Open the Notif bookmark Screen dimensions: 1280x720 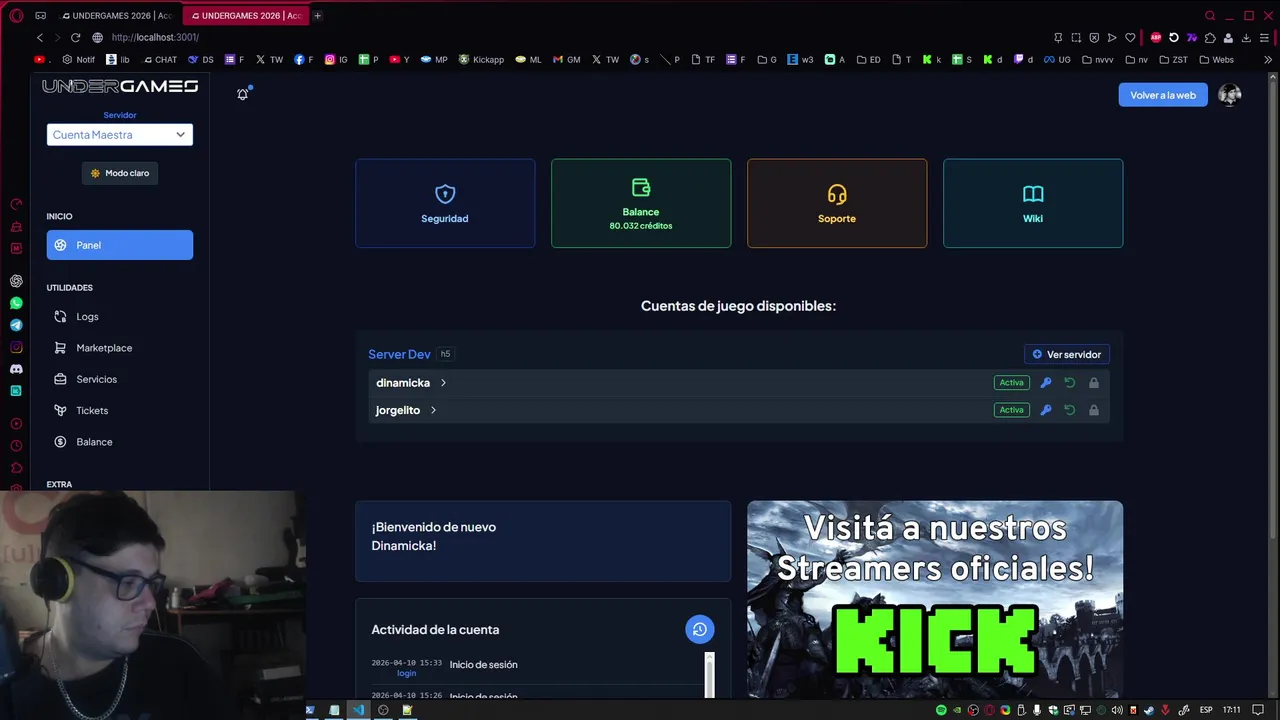tap(78, 60)
